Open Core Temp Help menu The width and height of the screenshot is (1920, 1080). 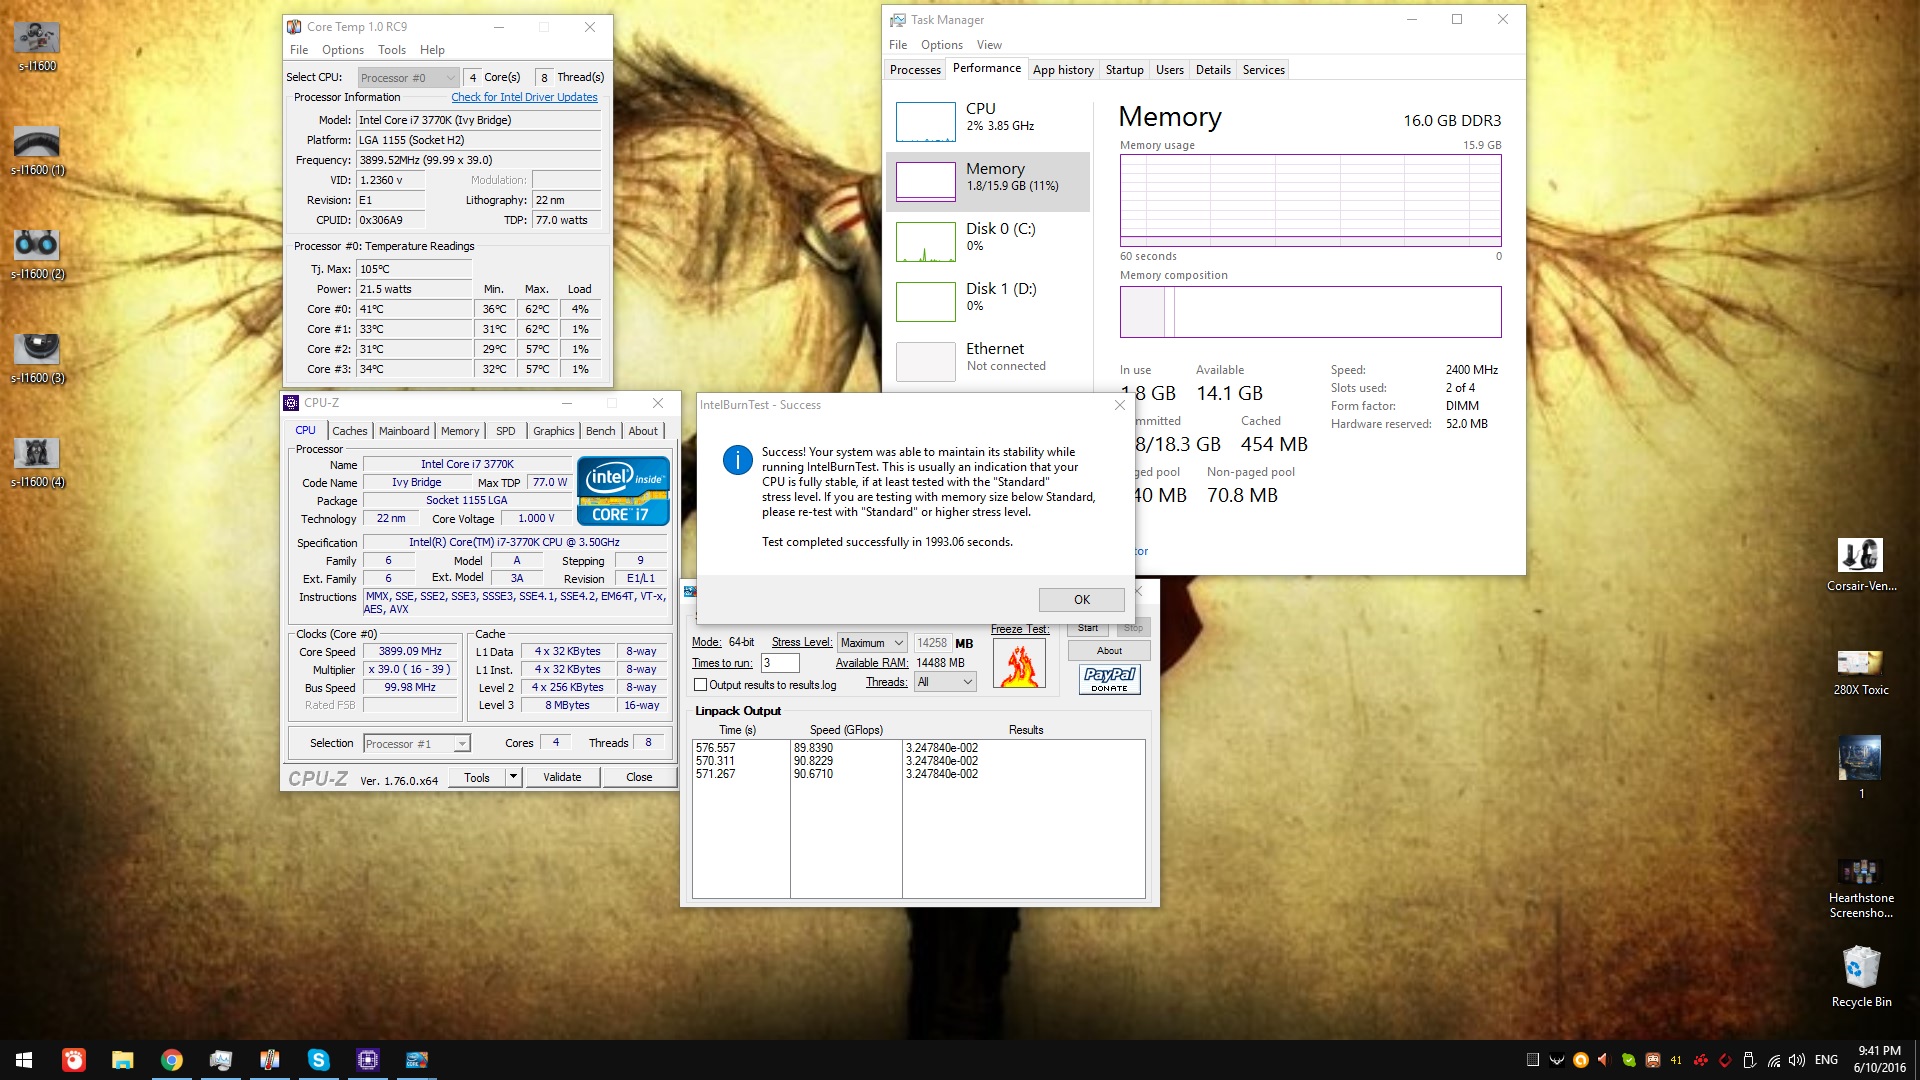pyautogui.click(x=432, y=50)
